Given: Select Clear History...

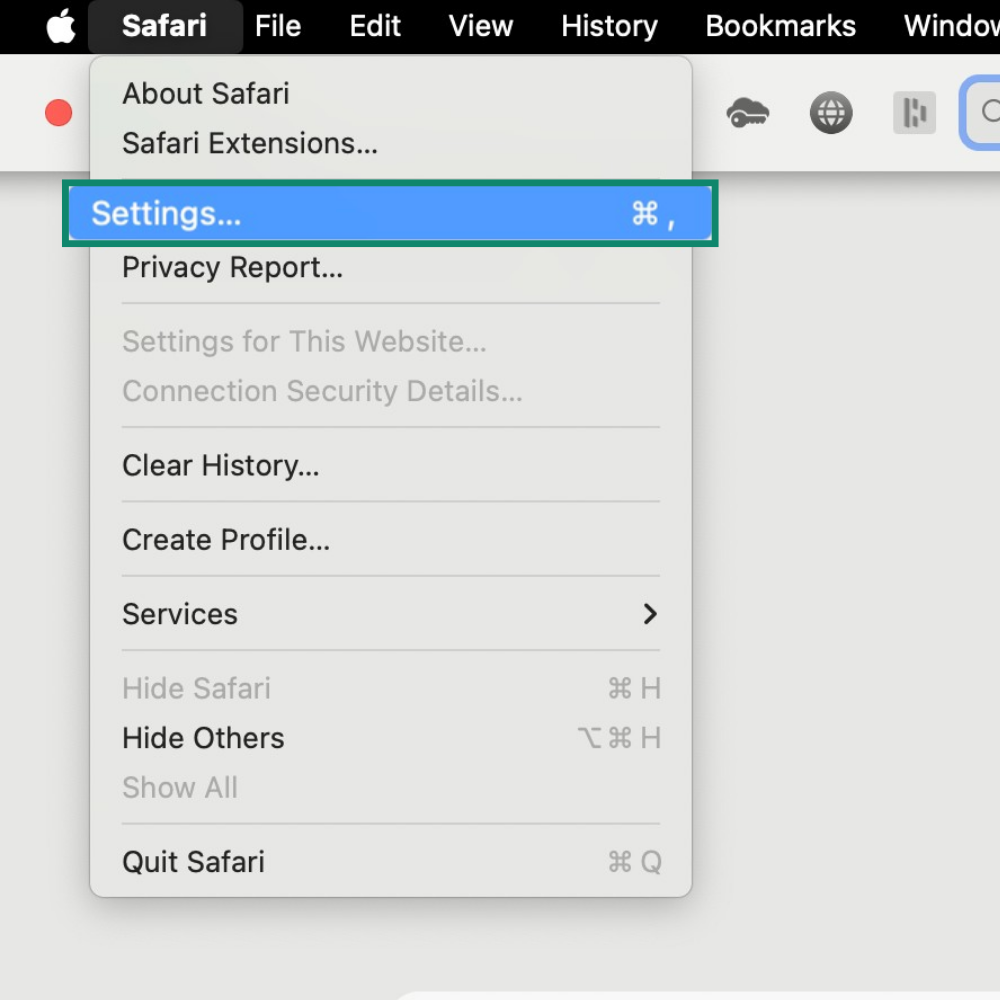Looking at the screenshot, I should [221, 466].
